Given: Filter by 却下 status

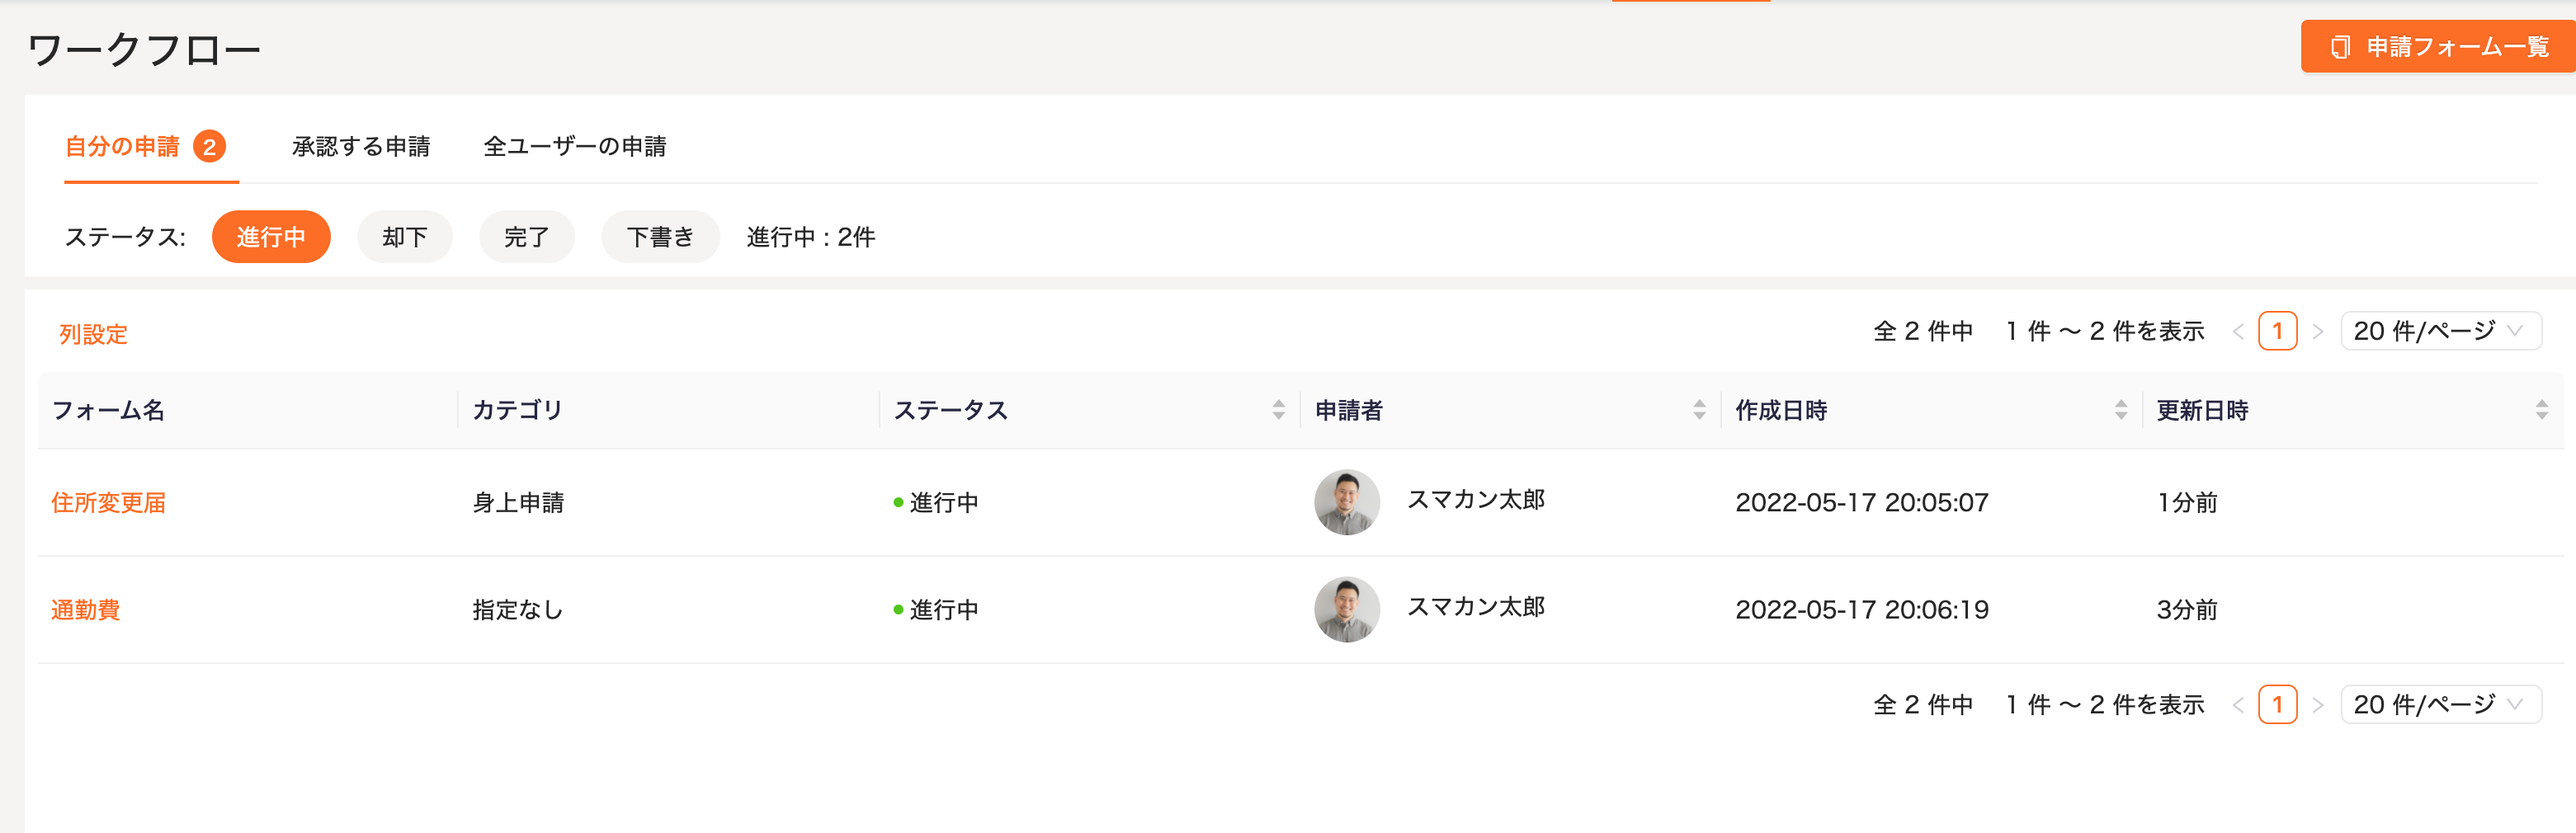Looking at the screenshot, I should point(404,237).
